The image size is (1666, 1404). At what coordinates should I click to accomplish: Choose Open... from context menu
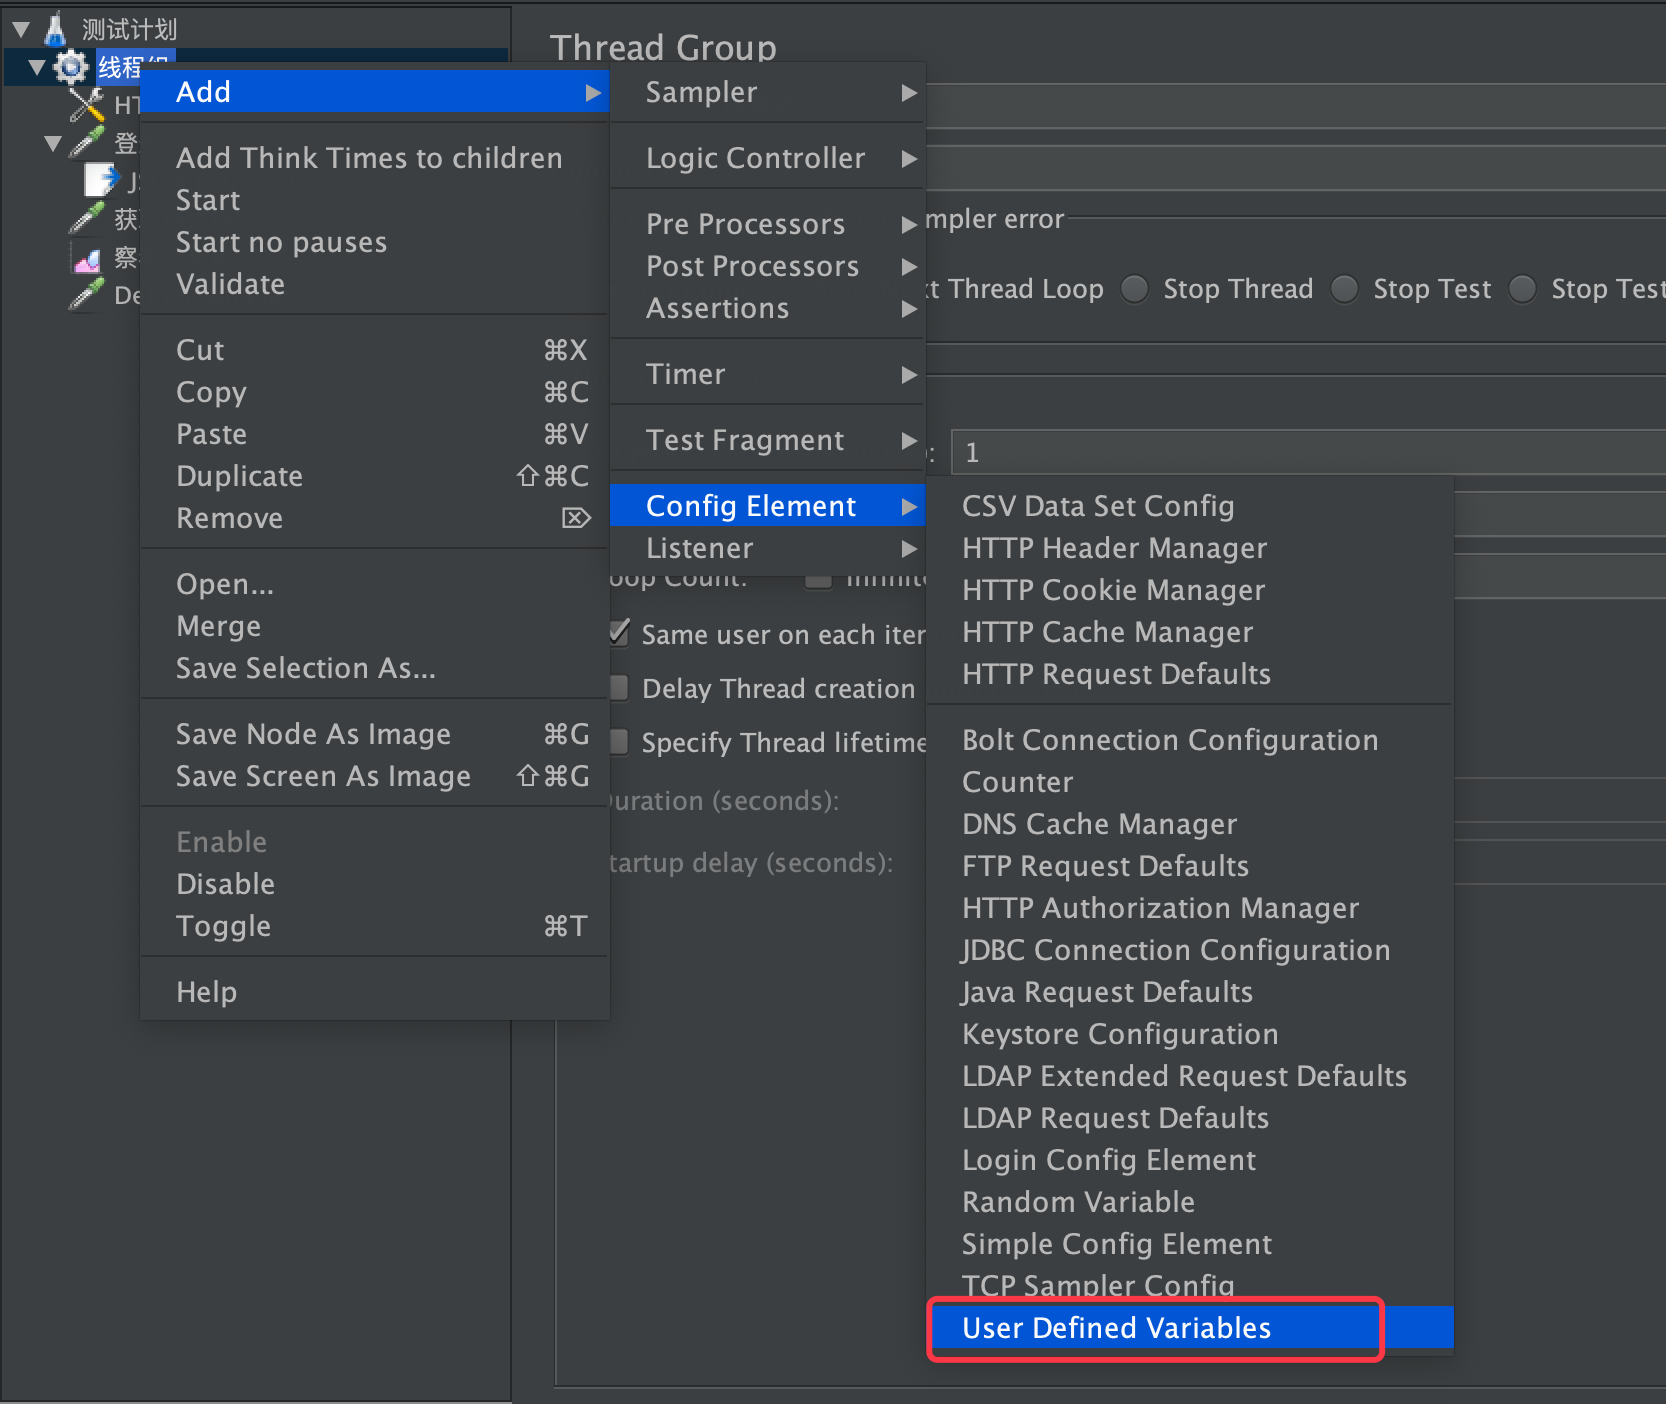[375, 584]
